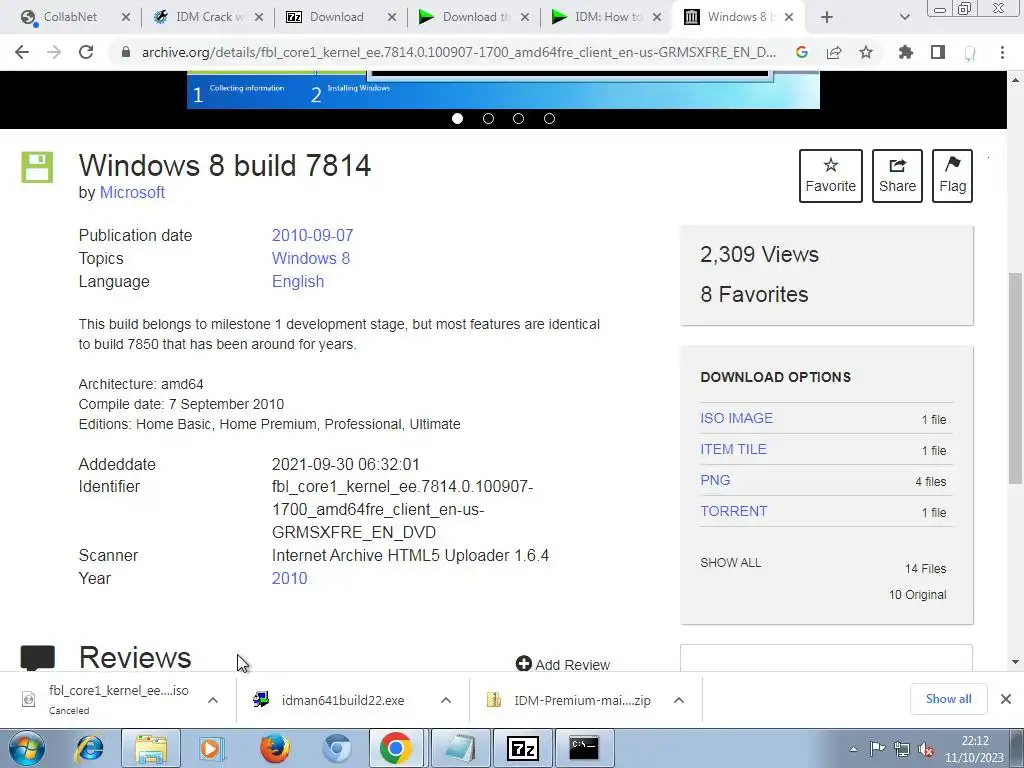1024x768 pixels.
Task: Open the TORRENT download option
Action: pyautogui.click(x=734, y=511)
